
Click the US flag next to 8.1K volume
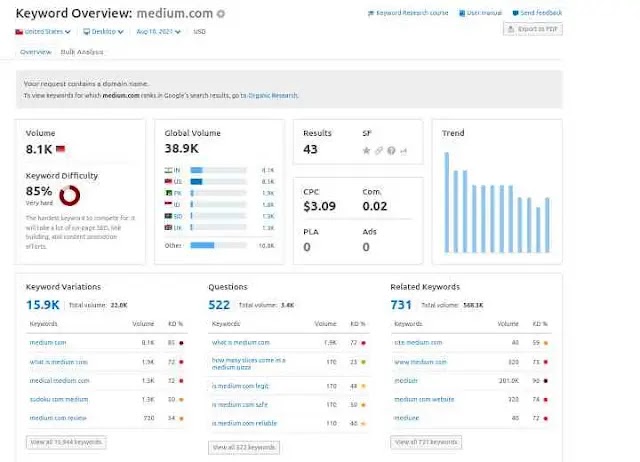[60, 149]
